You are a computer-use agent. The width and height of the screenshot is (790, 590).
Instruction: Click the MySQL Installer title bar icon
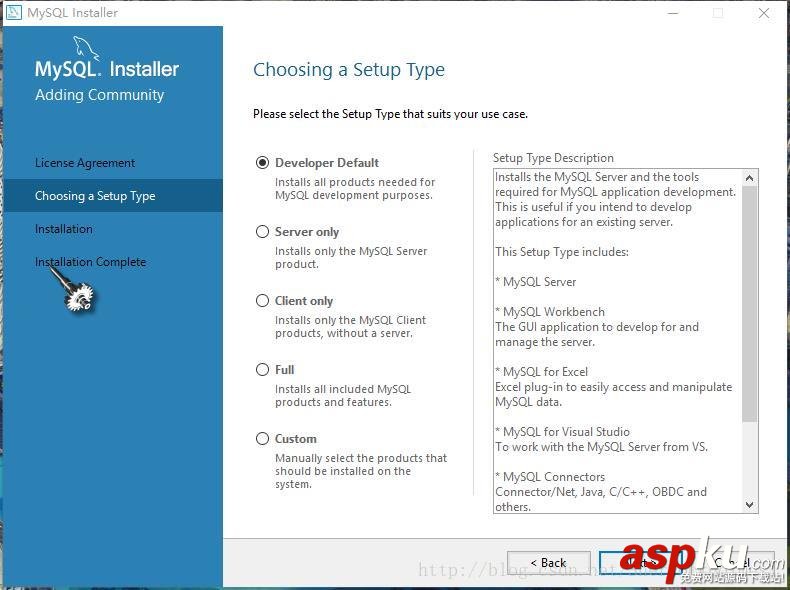(x=13, y=12)
